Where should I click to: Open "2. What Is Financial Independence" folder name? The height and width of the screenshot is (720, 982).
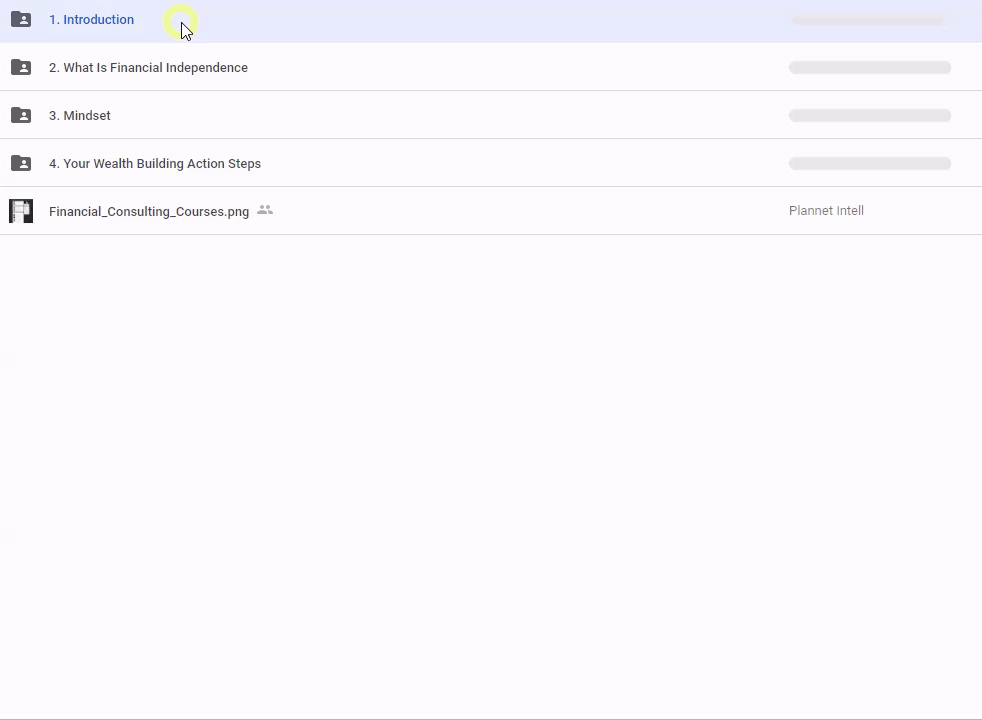148,68
